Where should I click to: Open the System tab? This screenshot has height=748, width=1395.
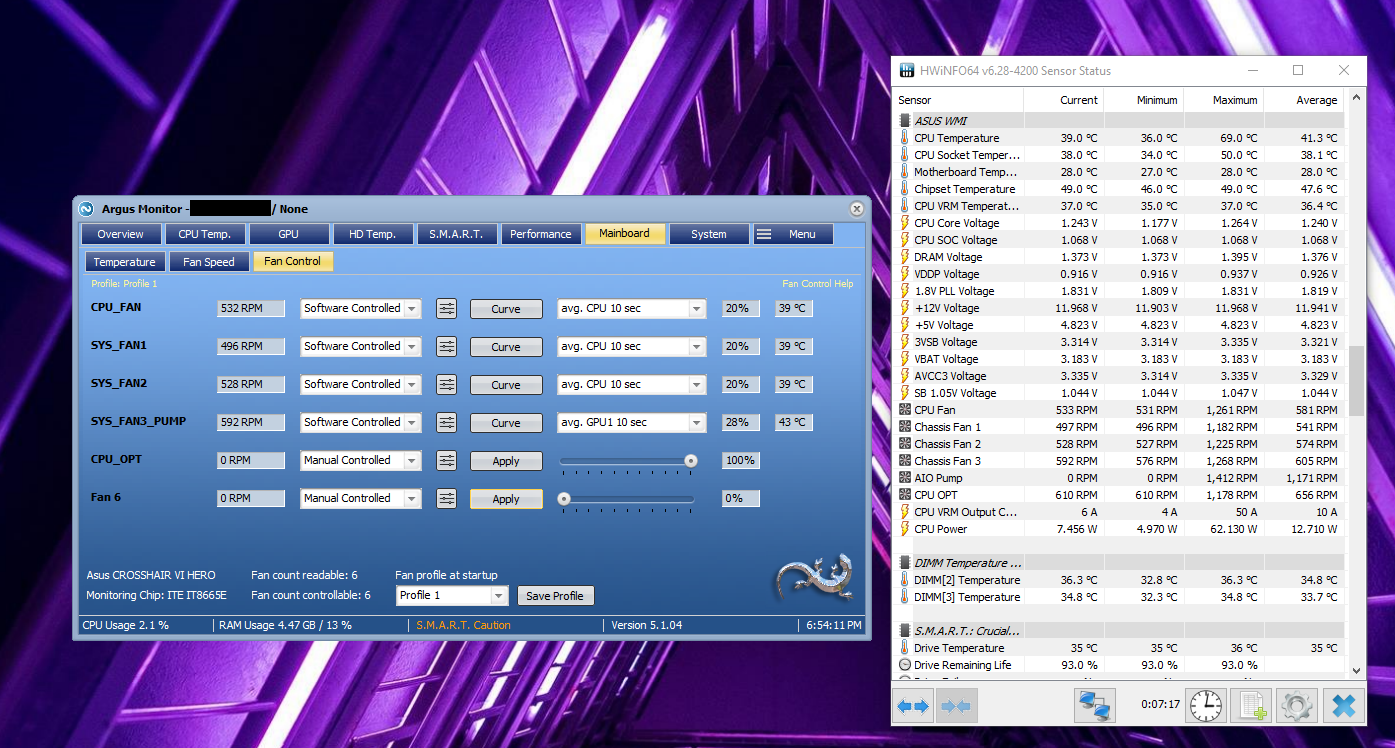click(x=709, y=234)
